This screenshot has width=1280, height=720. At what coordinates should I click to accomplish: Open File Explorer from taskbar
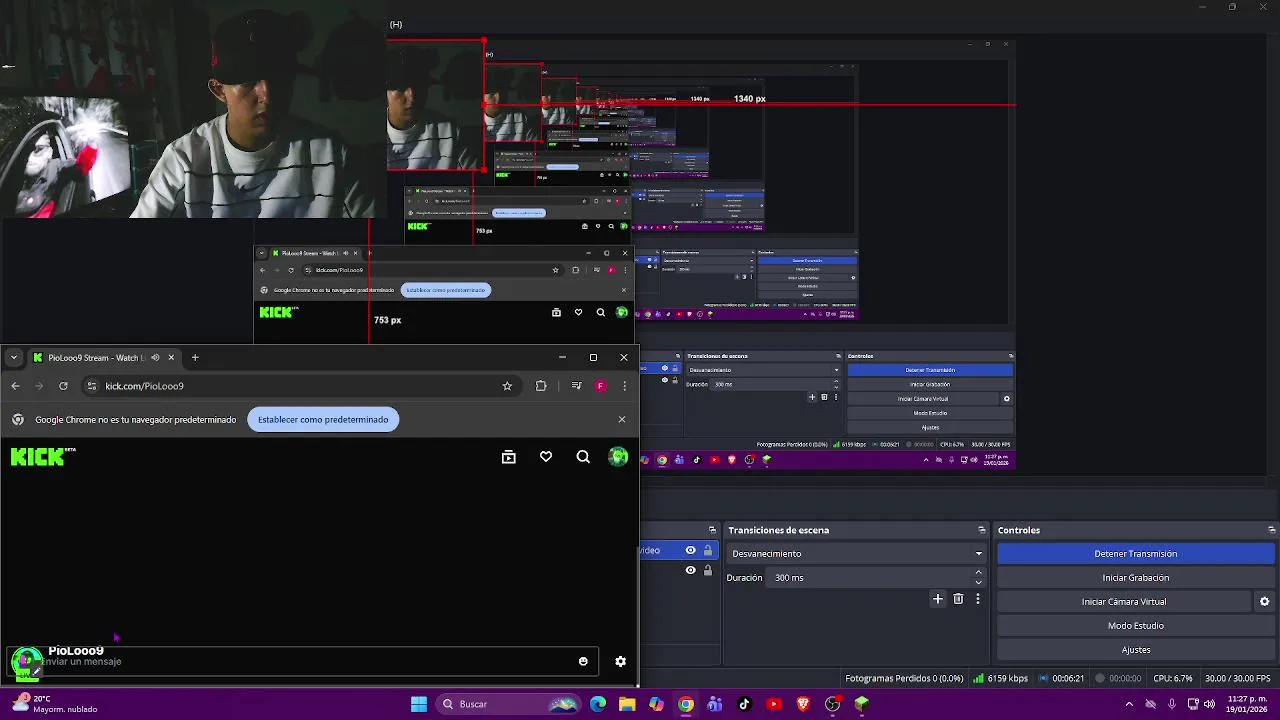(627, 704)
